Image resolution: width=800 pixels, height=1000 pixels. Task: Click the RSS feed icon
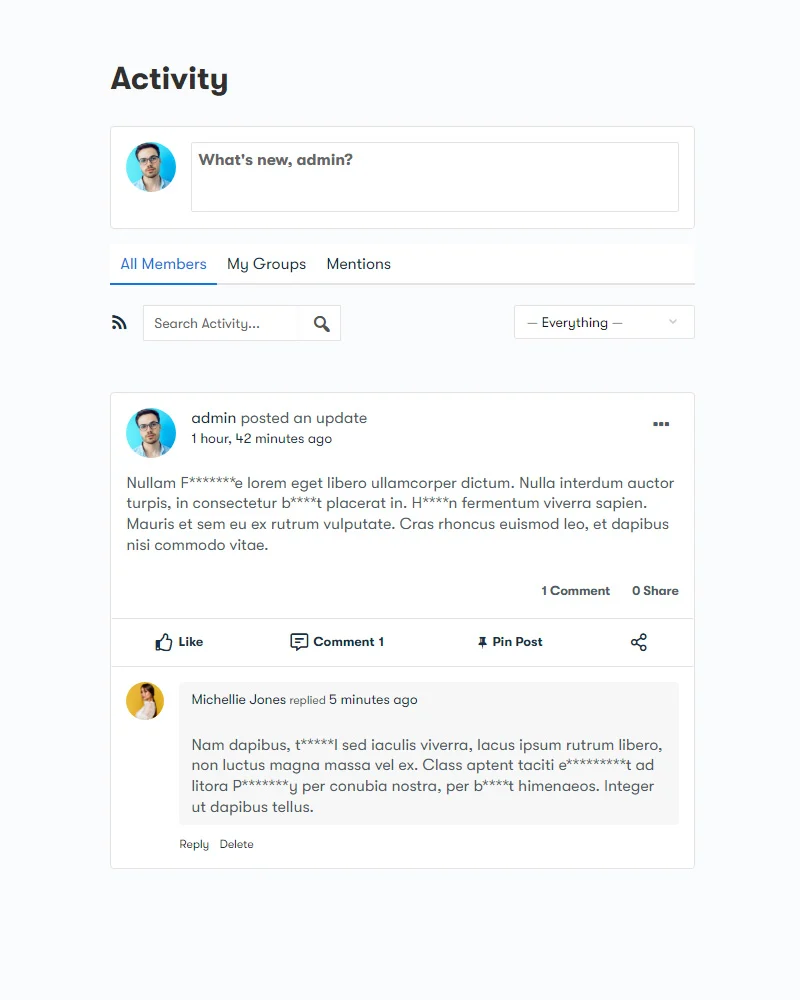tap(119, 322)
